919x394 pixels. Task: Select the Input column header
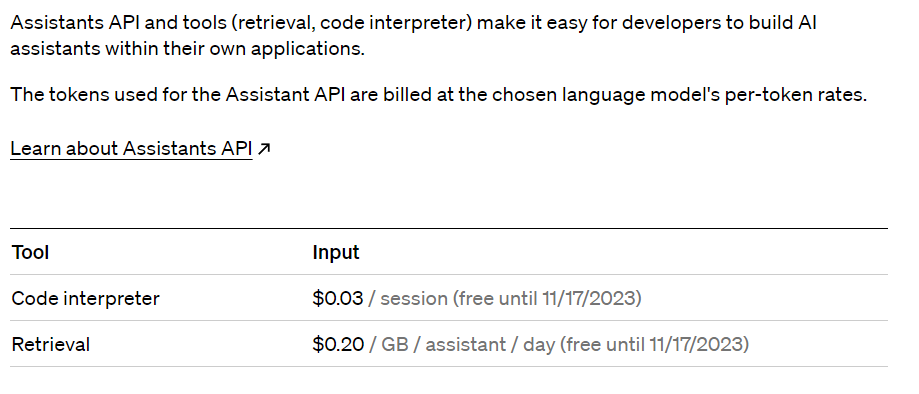pos(336,252)
